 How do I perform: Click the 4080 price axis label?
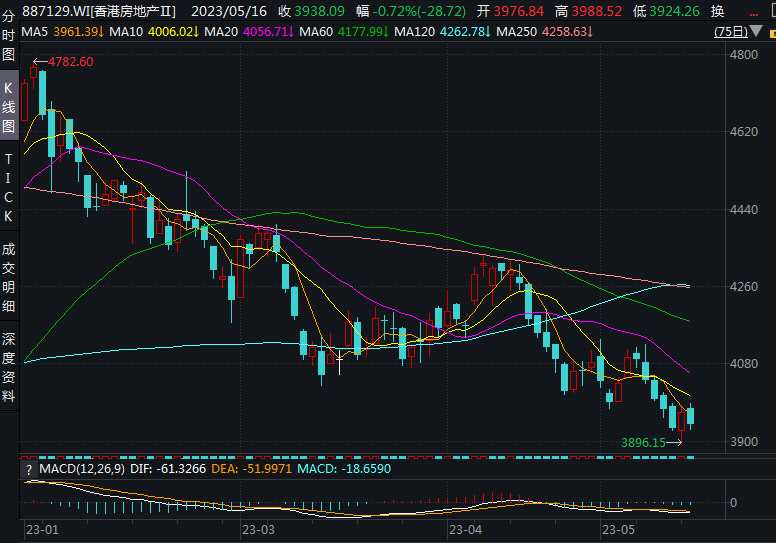point(744,364)
